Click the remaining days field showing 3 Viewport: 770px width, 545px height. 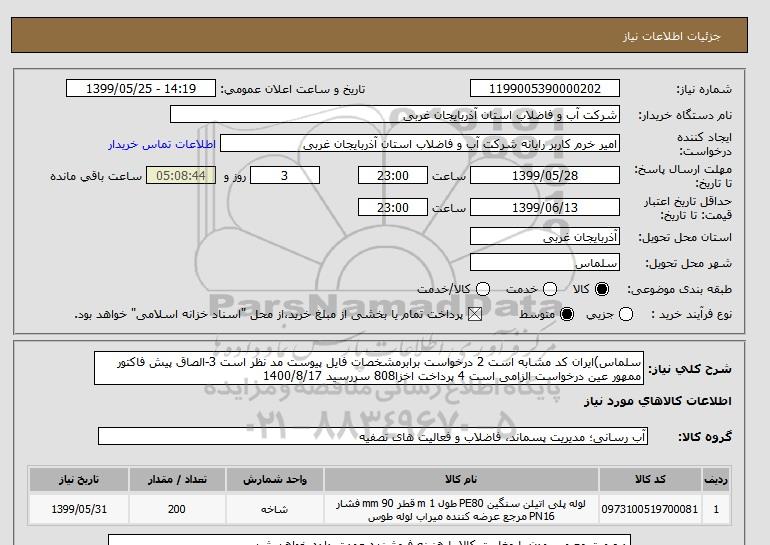[x=285, y=175]
